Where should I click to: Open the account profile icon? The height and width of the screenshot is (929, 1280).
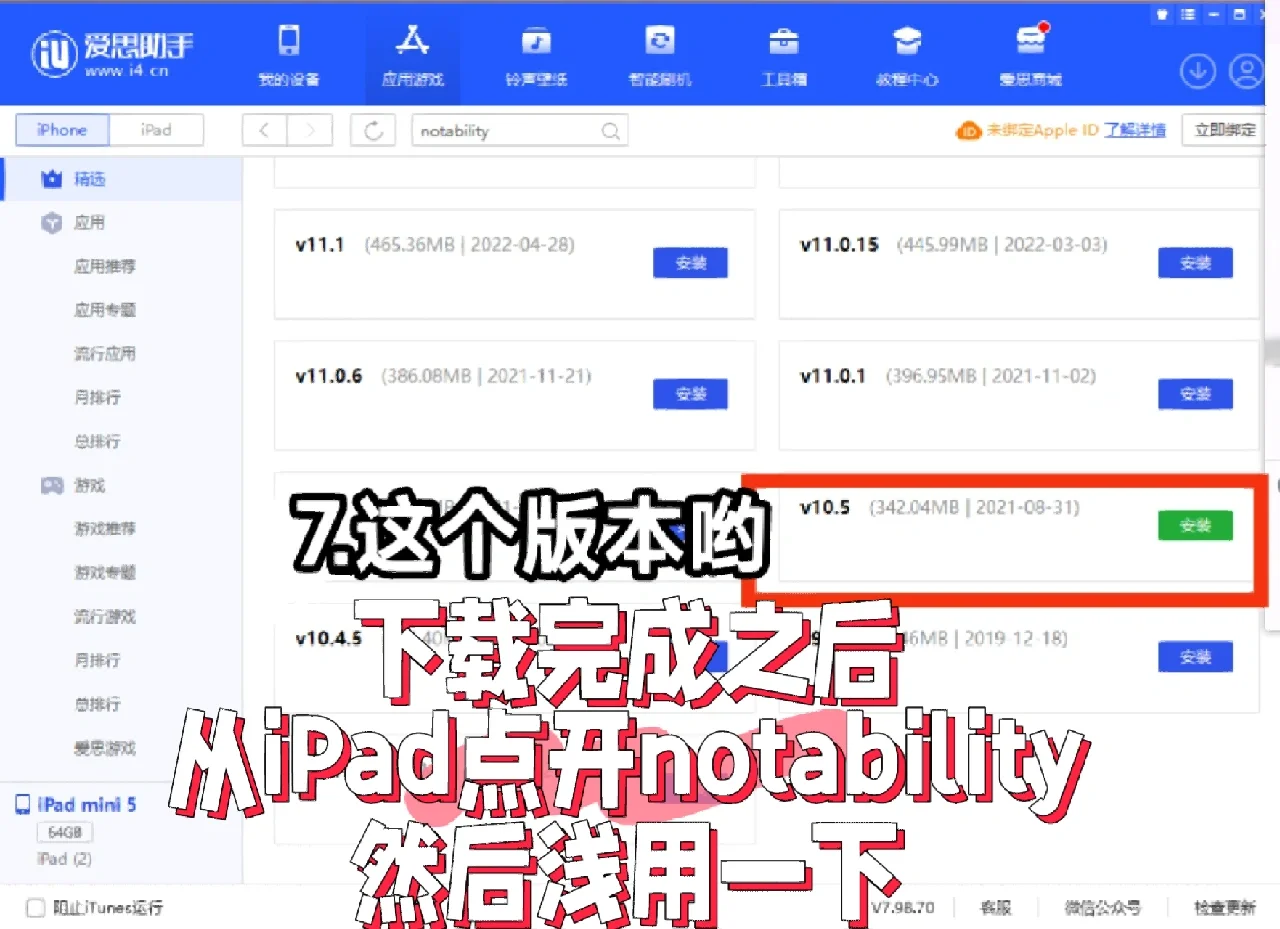pyautogui.click(x=1246, y=71)
